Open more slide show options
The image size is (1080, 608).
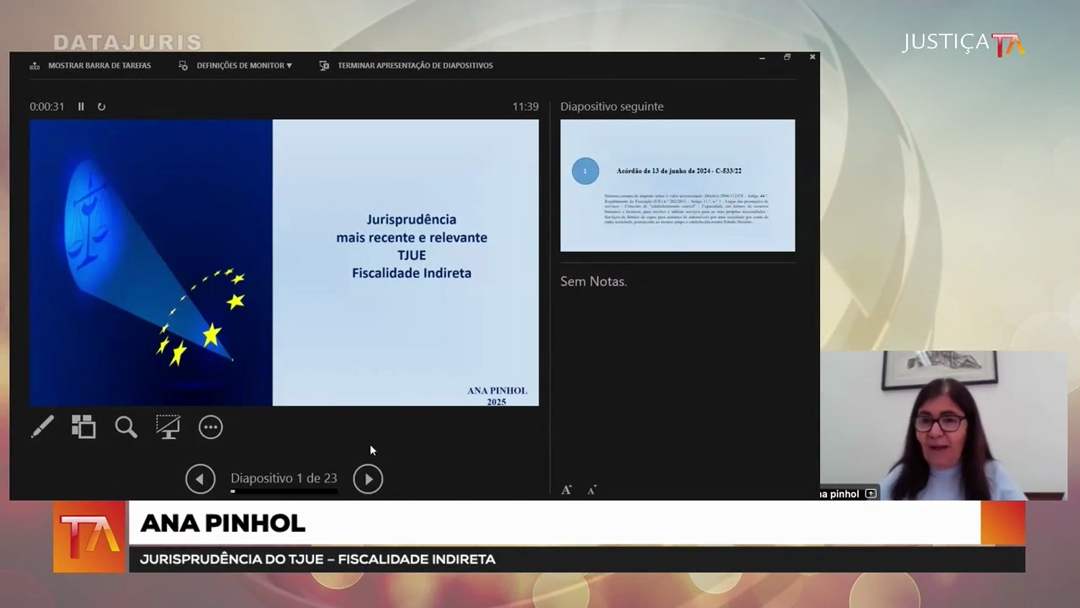(210, 427)
